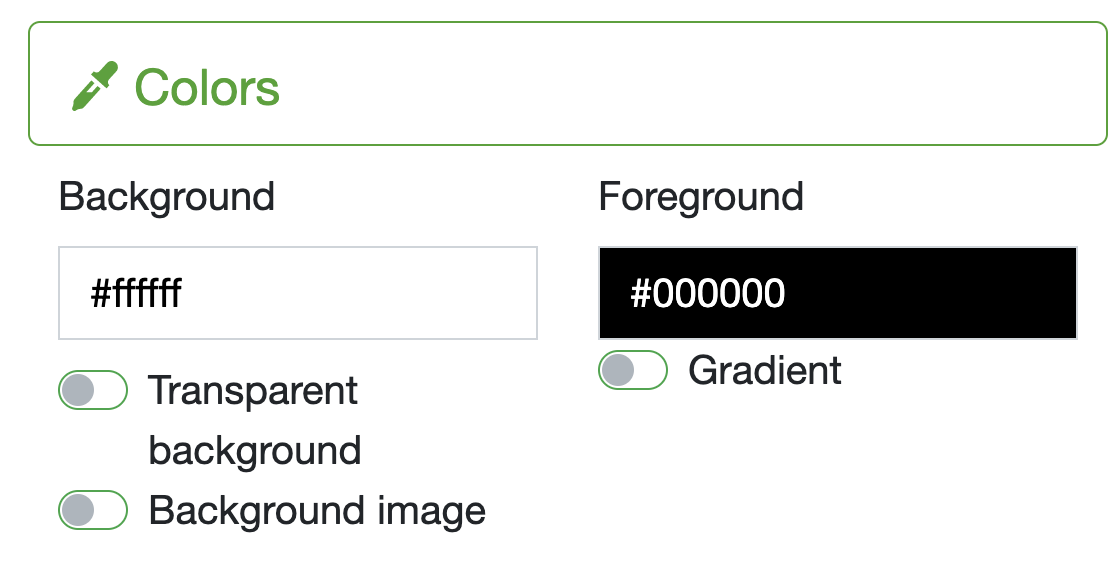Screen dimensions: 1120x578
Task: Click the Transparent label text
Action: click(253, 390)
